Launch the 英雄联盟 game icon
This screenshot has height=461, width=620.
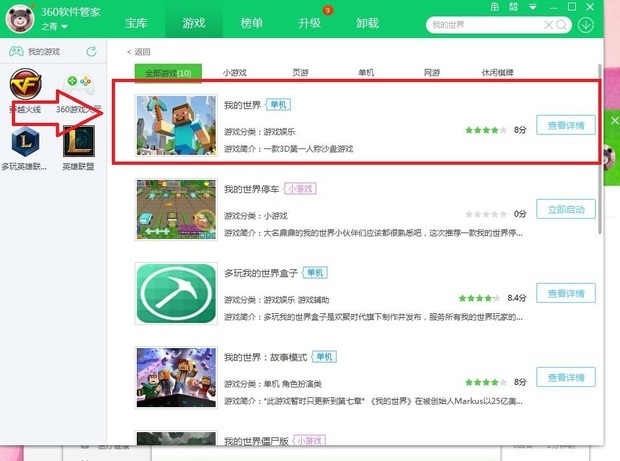click(x=79, y=141)
